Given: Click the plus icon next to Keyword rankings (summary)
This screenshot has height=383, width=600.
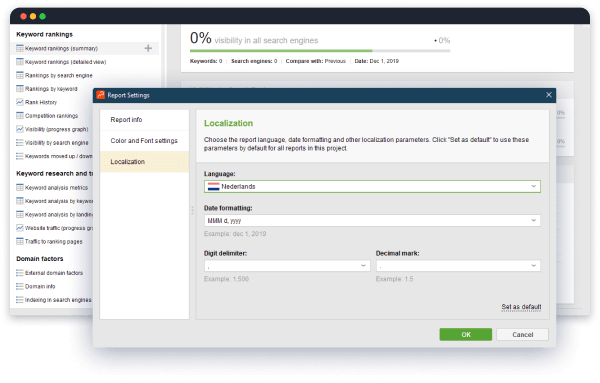Looking at the screenshot, I should pyautogui.click(x=148, y=48).
